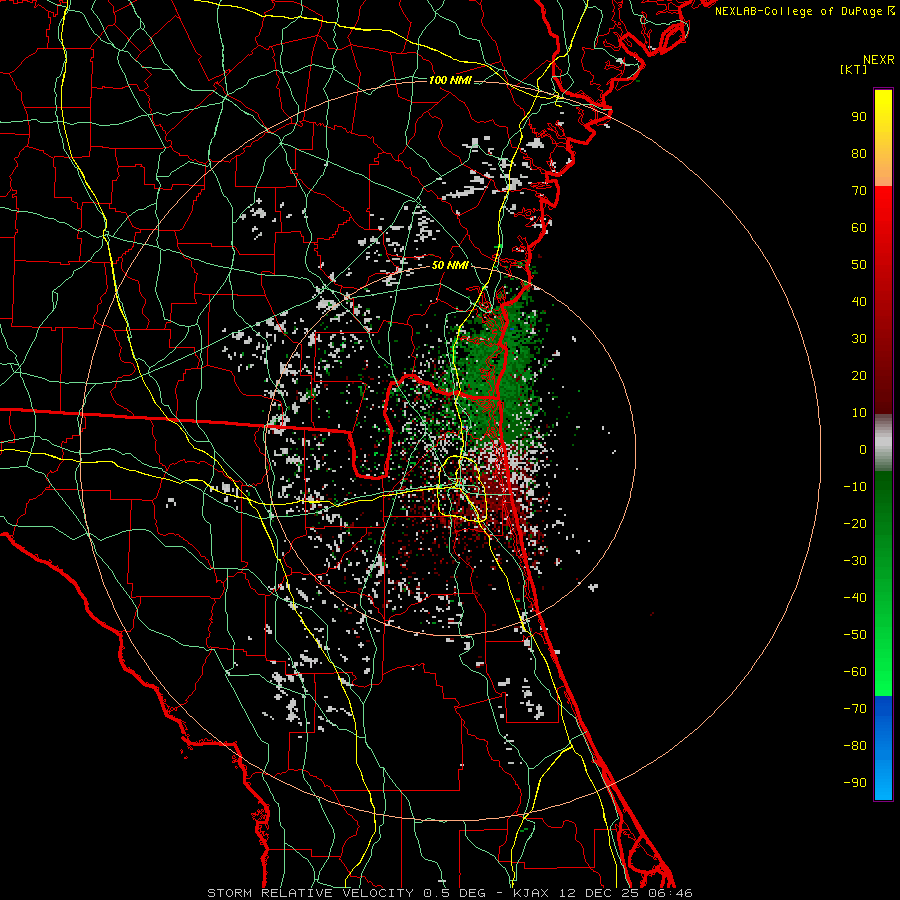Click the positive 50 knot scale value
The width and height of the screenshot is (900, 900).
tap(859, 265)
